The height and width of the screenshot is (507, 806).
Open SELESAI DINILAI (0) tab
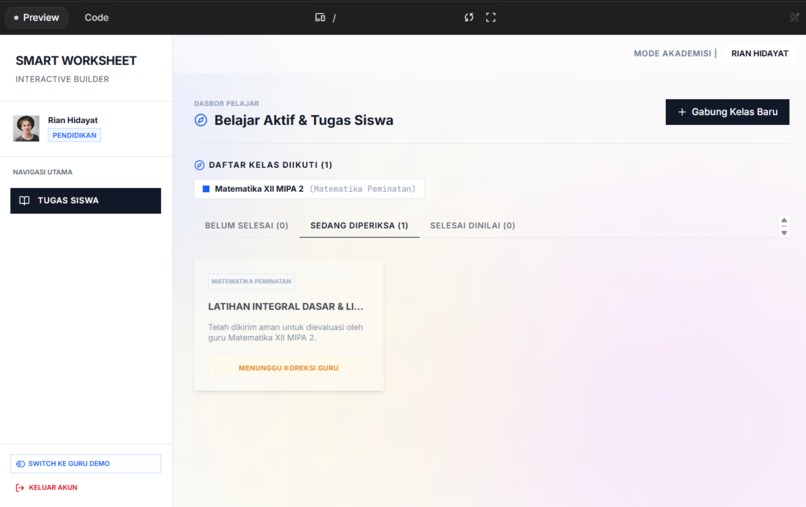coord(472,225)
